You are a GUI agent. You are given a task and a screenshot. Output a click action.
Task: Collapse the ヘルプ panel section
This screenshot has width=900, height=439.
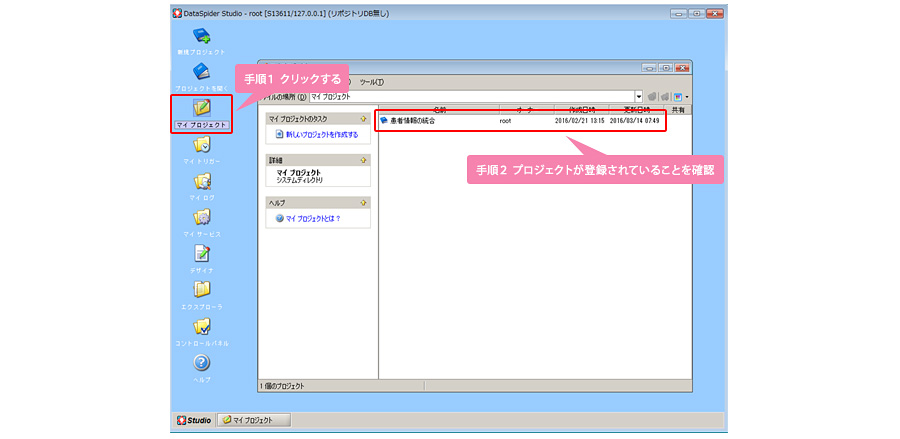click(x=364, y=203)
